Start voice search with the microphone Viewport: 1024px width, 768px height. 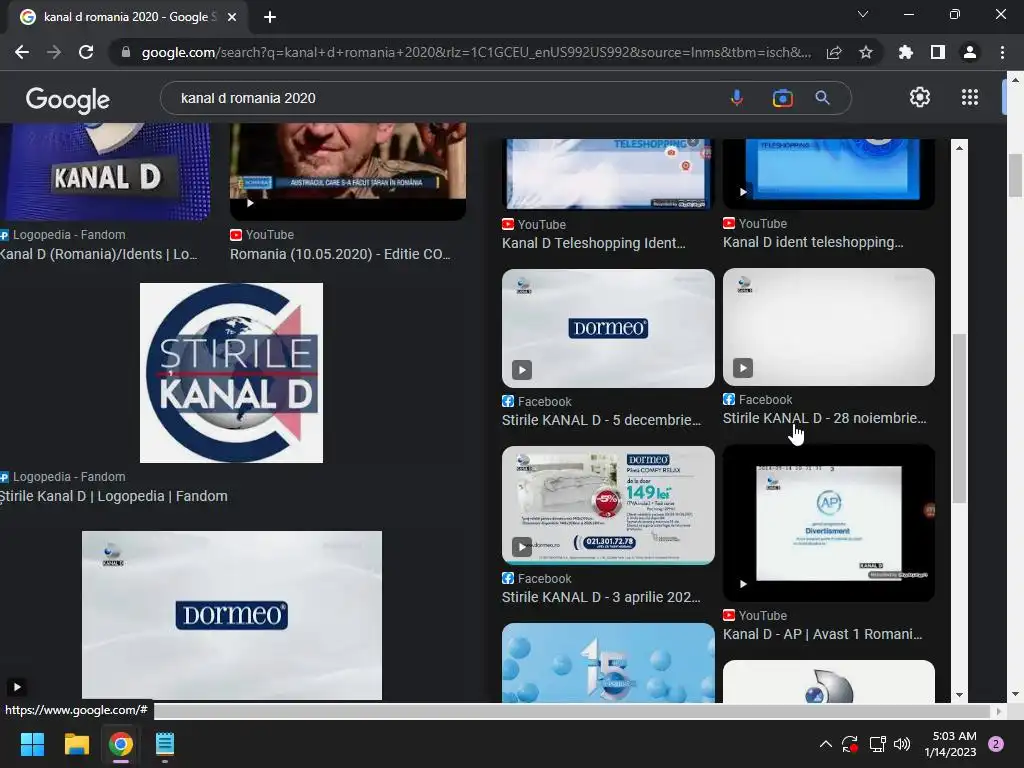click(x=737, y=98)
